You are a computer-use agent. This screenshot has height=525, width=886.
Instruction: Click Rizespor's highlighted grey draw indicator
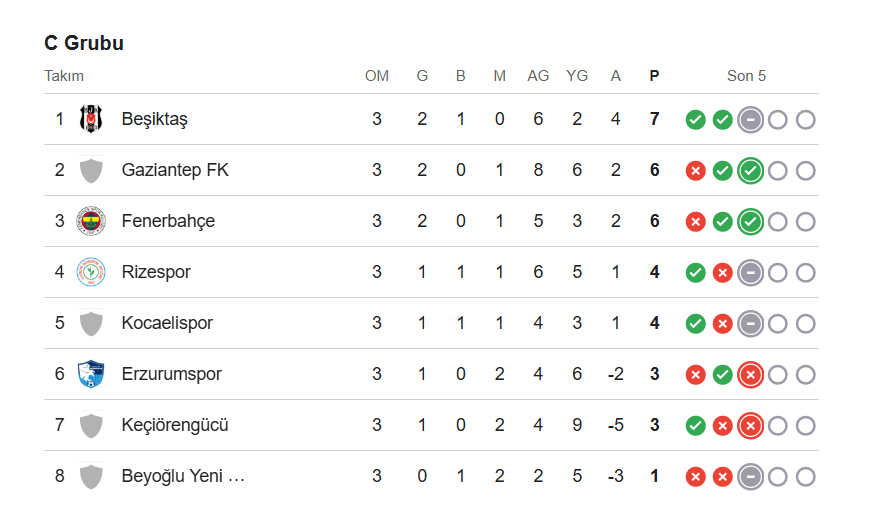coord(750,273)
